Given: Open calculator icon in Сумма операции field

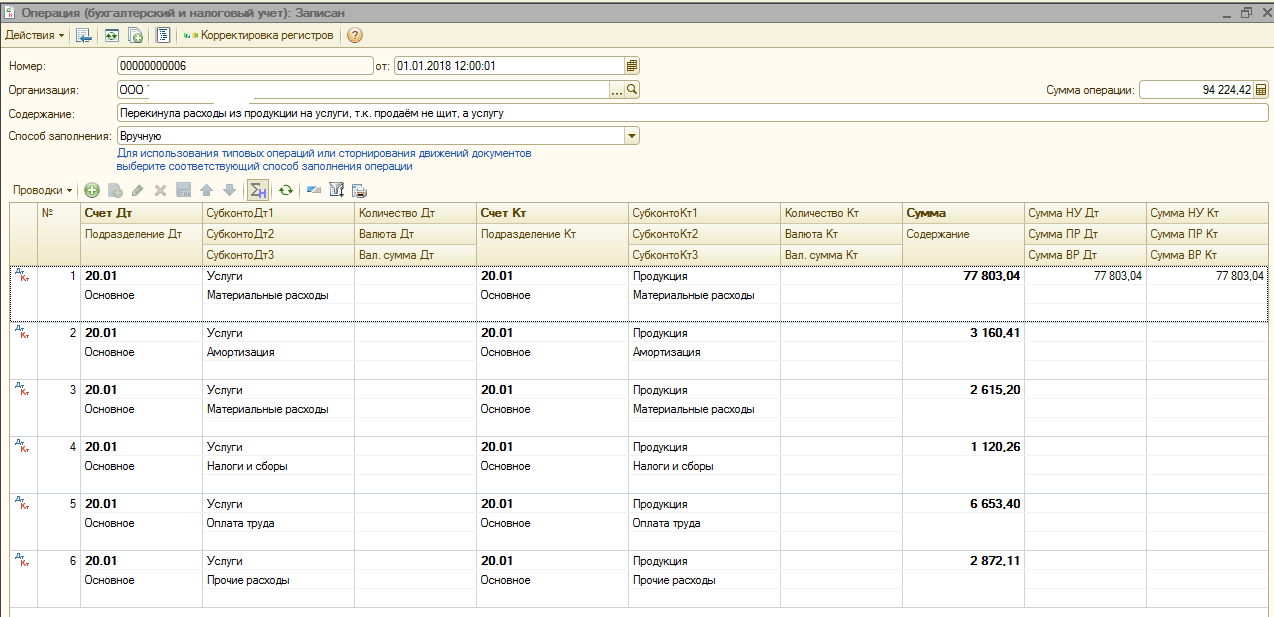Looking at the screenshot, I should click(1259, 90).
